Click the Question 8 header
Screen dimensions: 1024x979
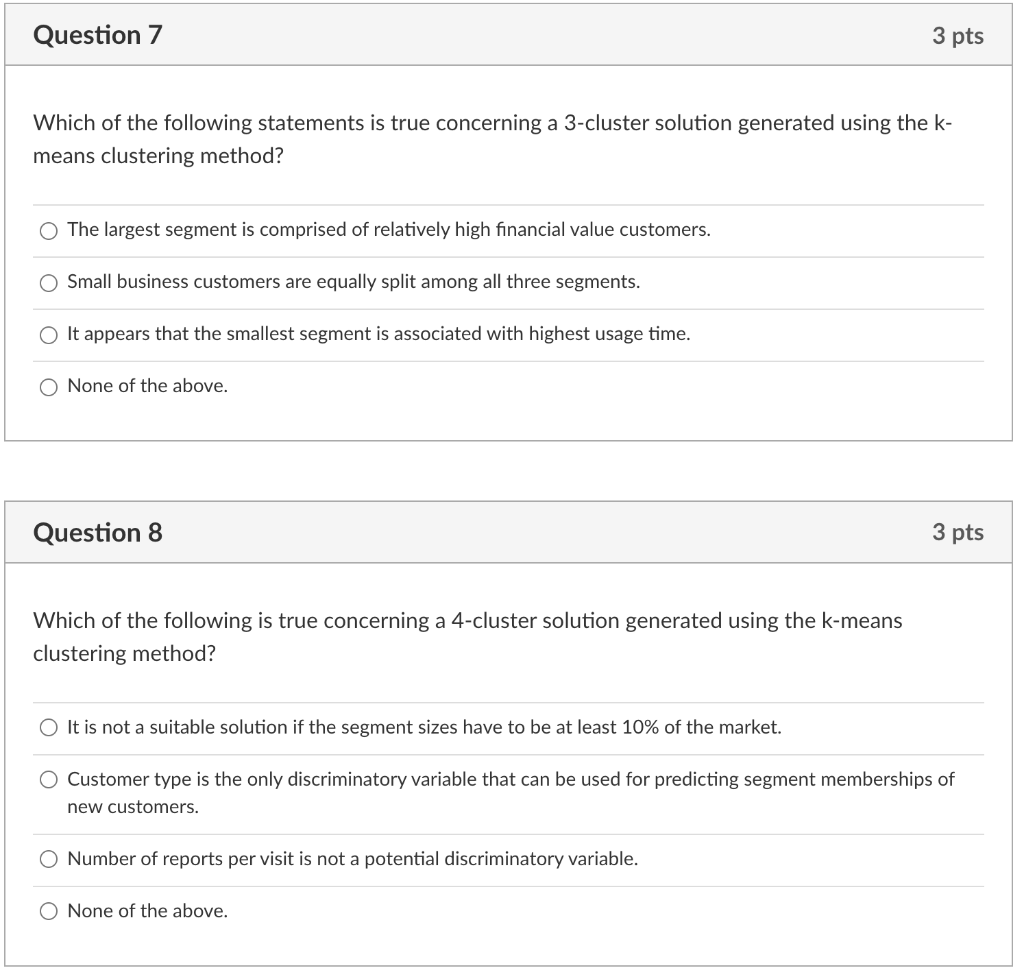(x=97, y=533)
